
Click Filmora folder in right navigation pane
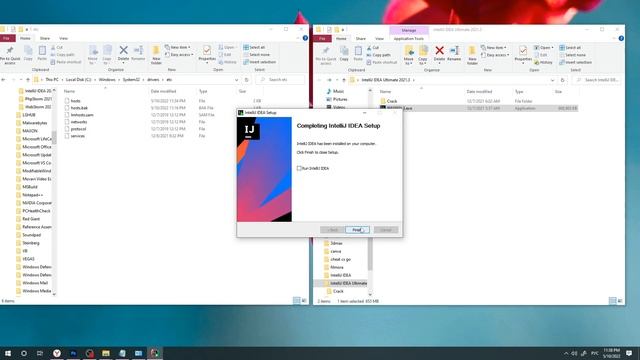point(337,267)
